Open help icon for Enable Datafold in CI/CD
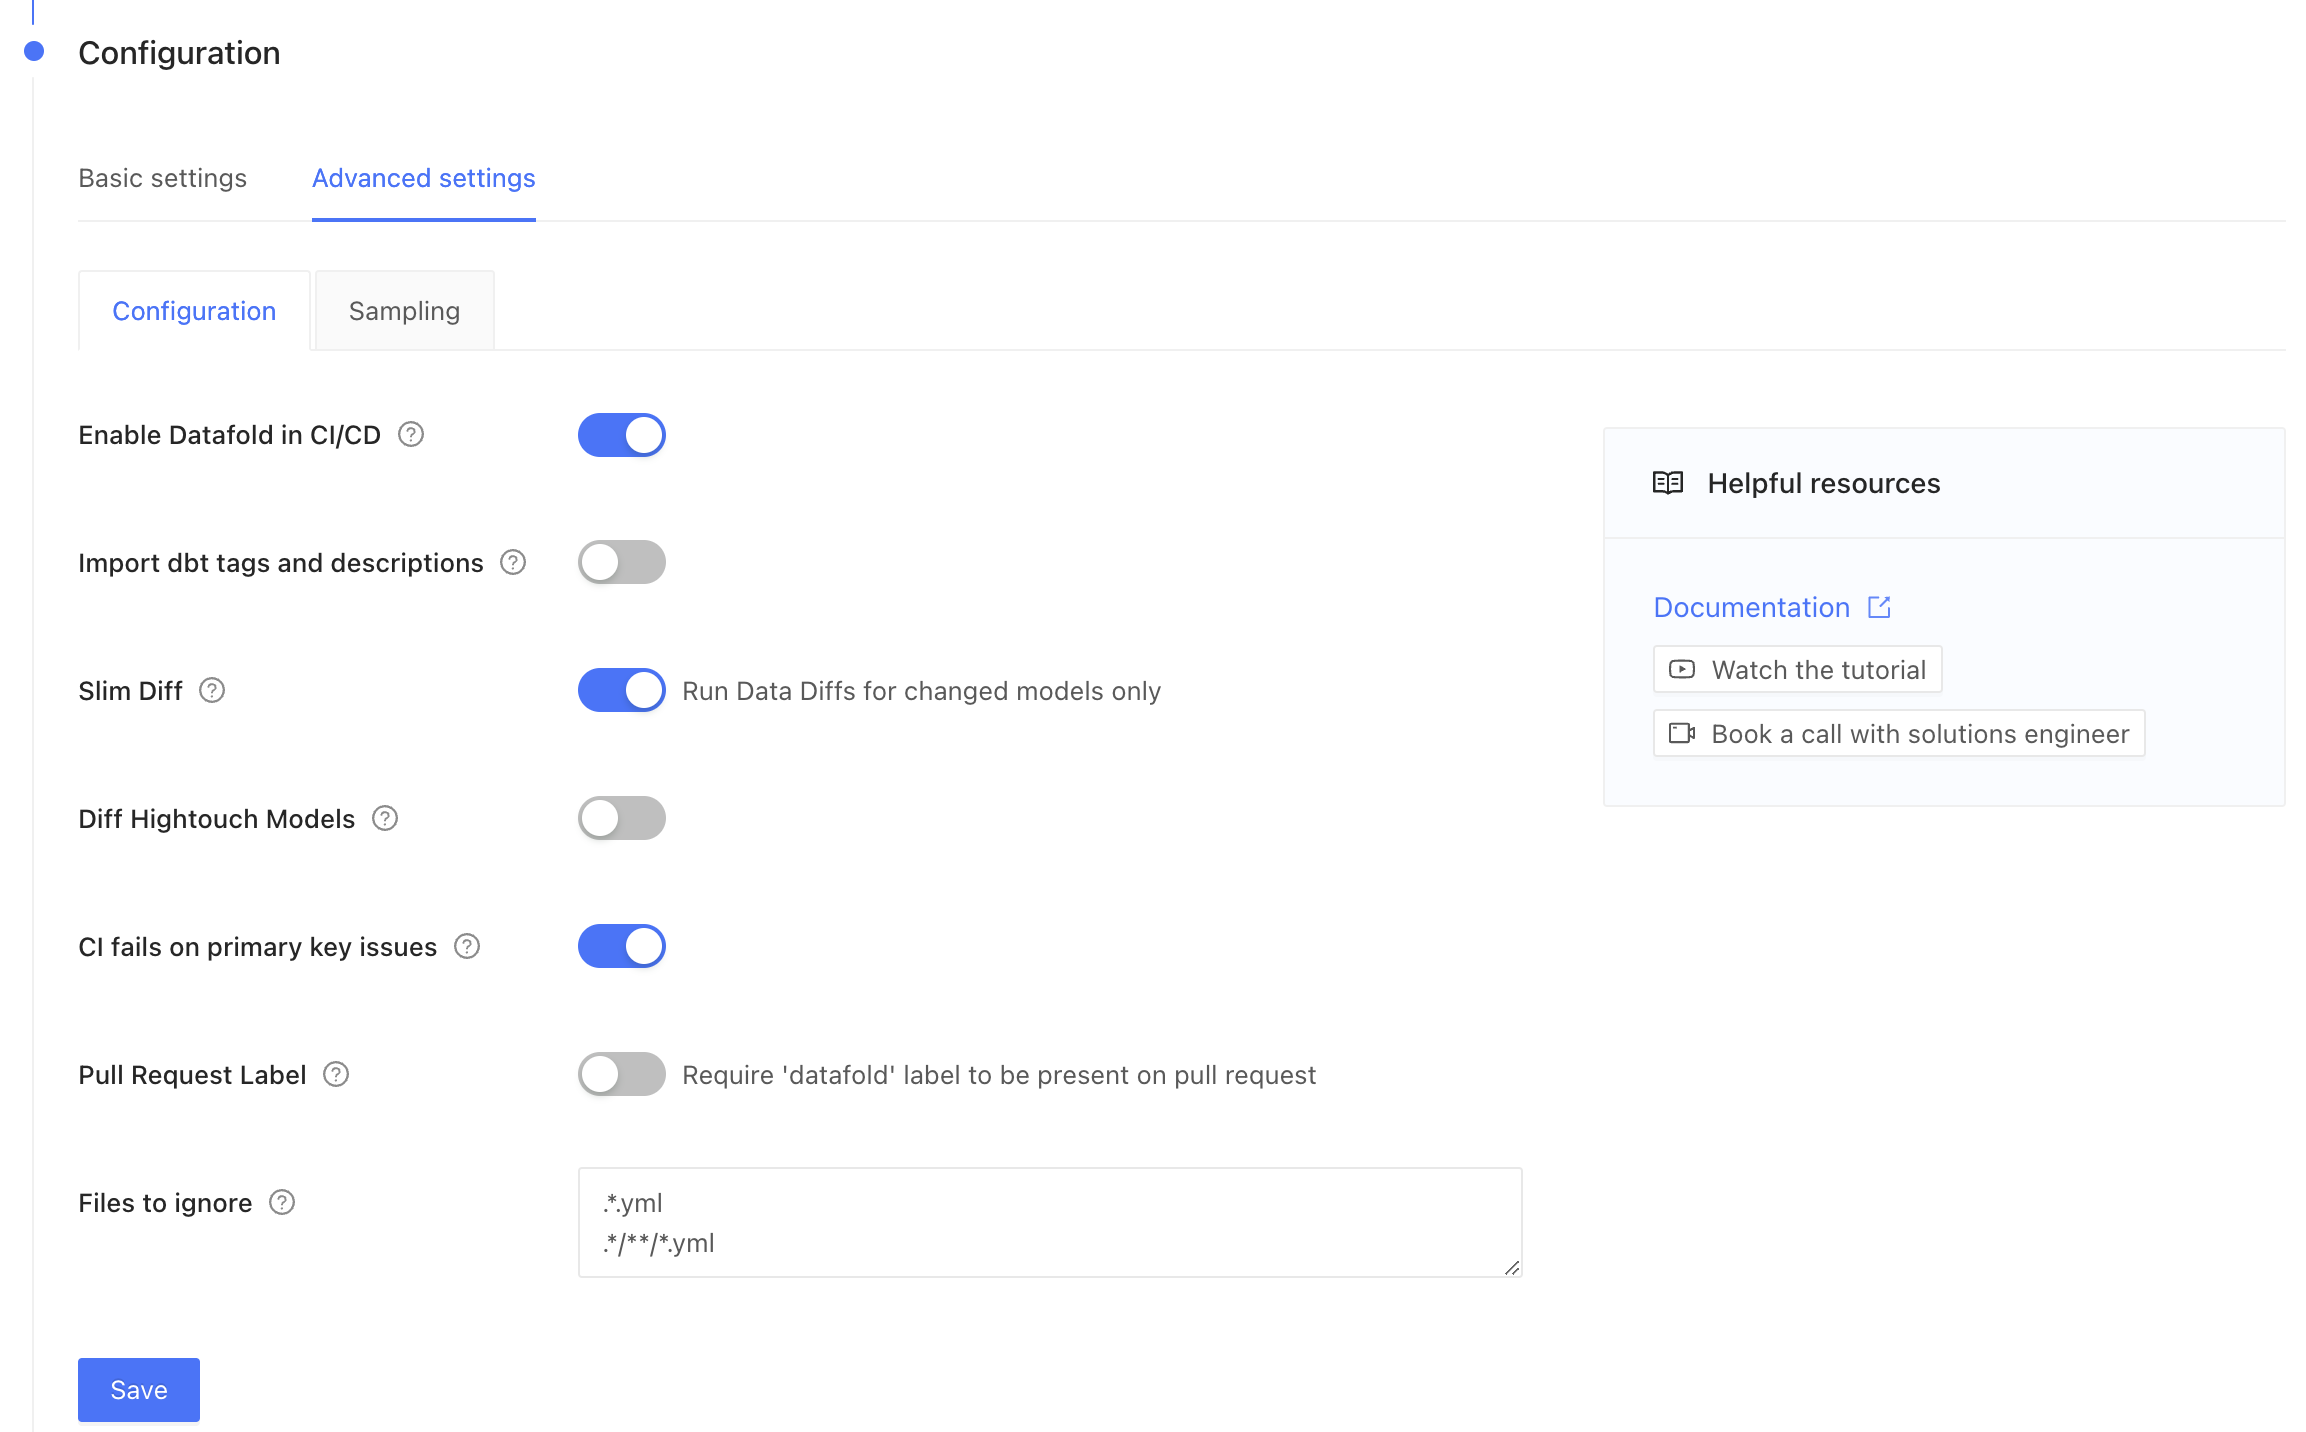Image resolution: width=2306 pixels, height=1432 pixels. [x=411, y=434]
